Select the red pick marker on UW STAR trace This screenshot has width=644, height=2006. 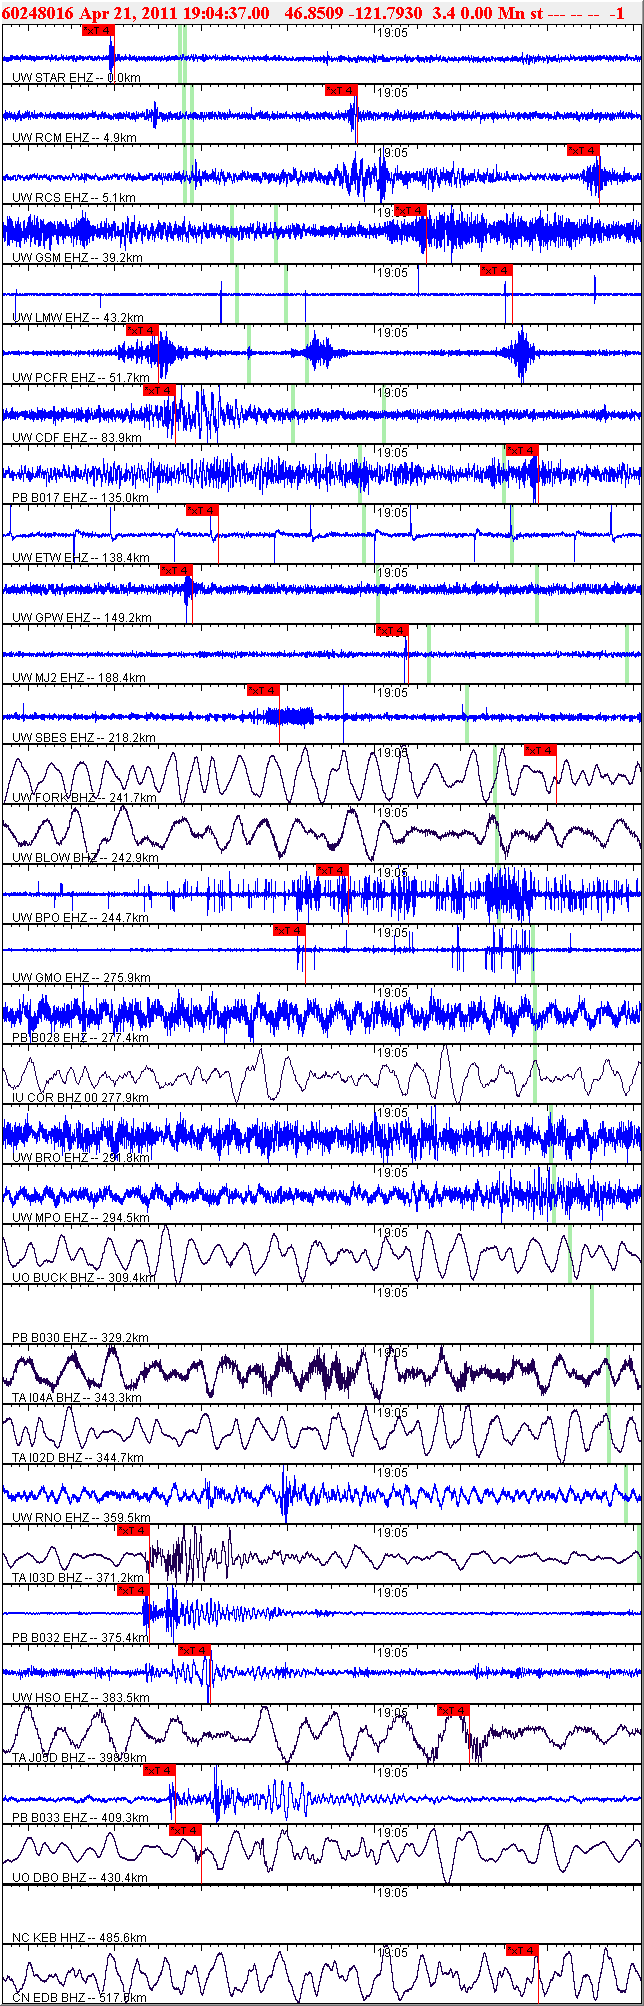coord(98,31)
